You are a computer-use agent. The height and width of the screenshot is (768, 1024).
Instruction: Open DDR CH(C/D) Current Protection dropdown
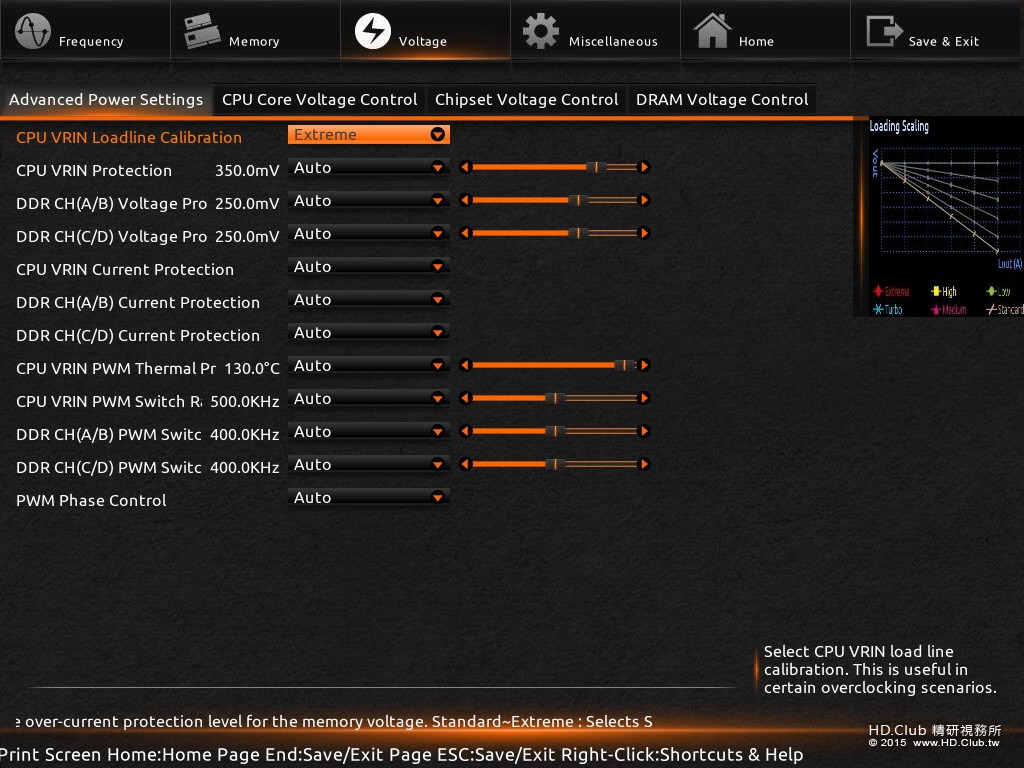(x=368, y=332)
